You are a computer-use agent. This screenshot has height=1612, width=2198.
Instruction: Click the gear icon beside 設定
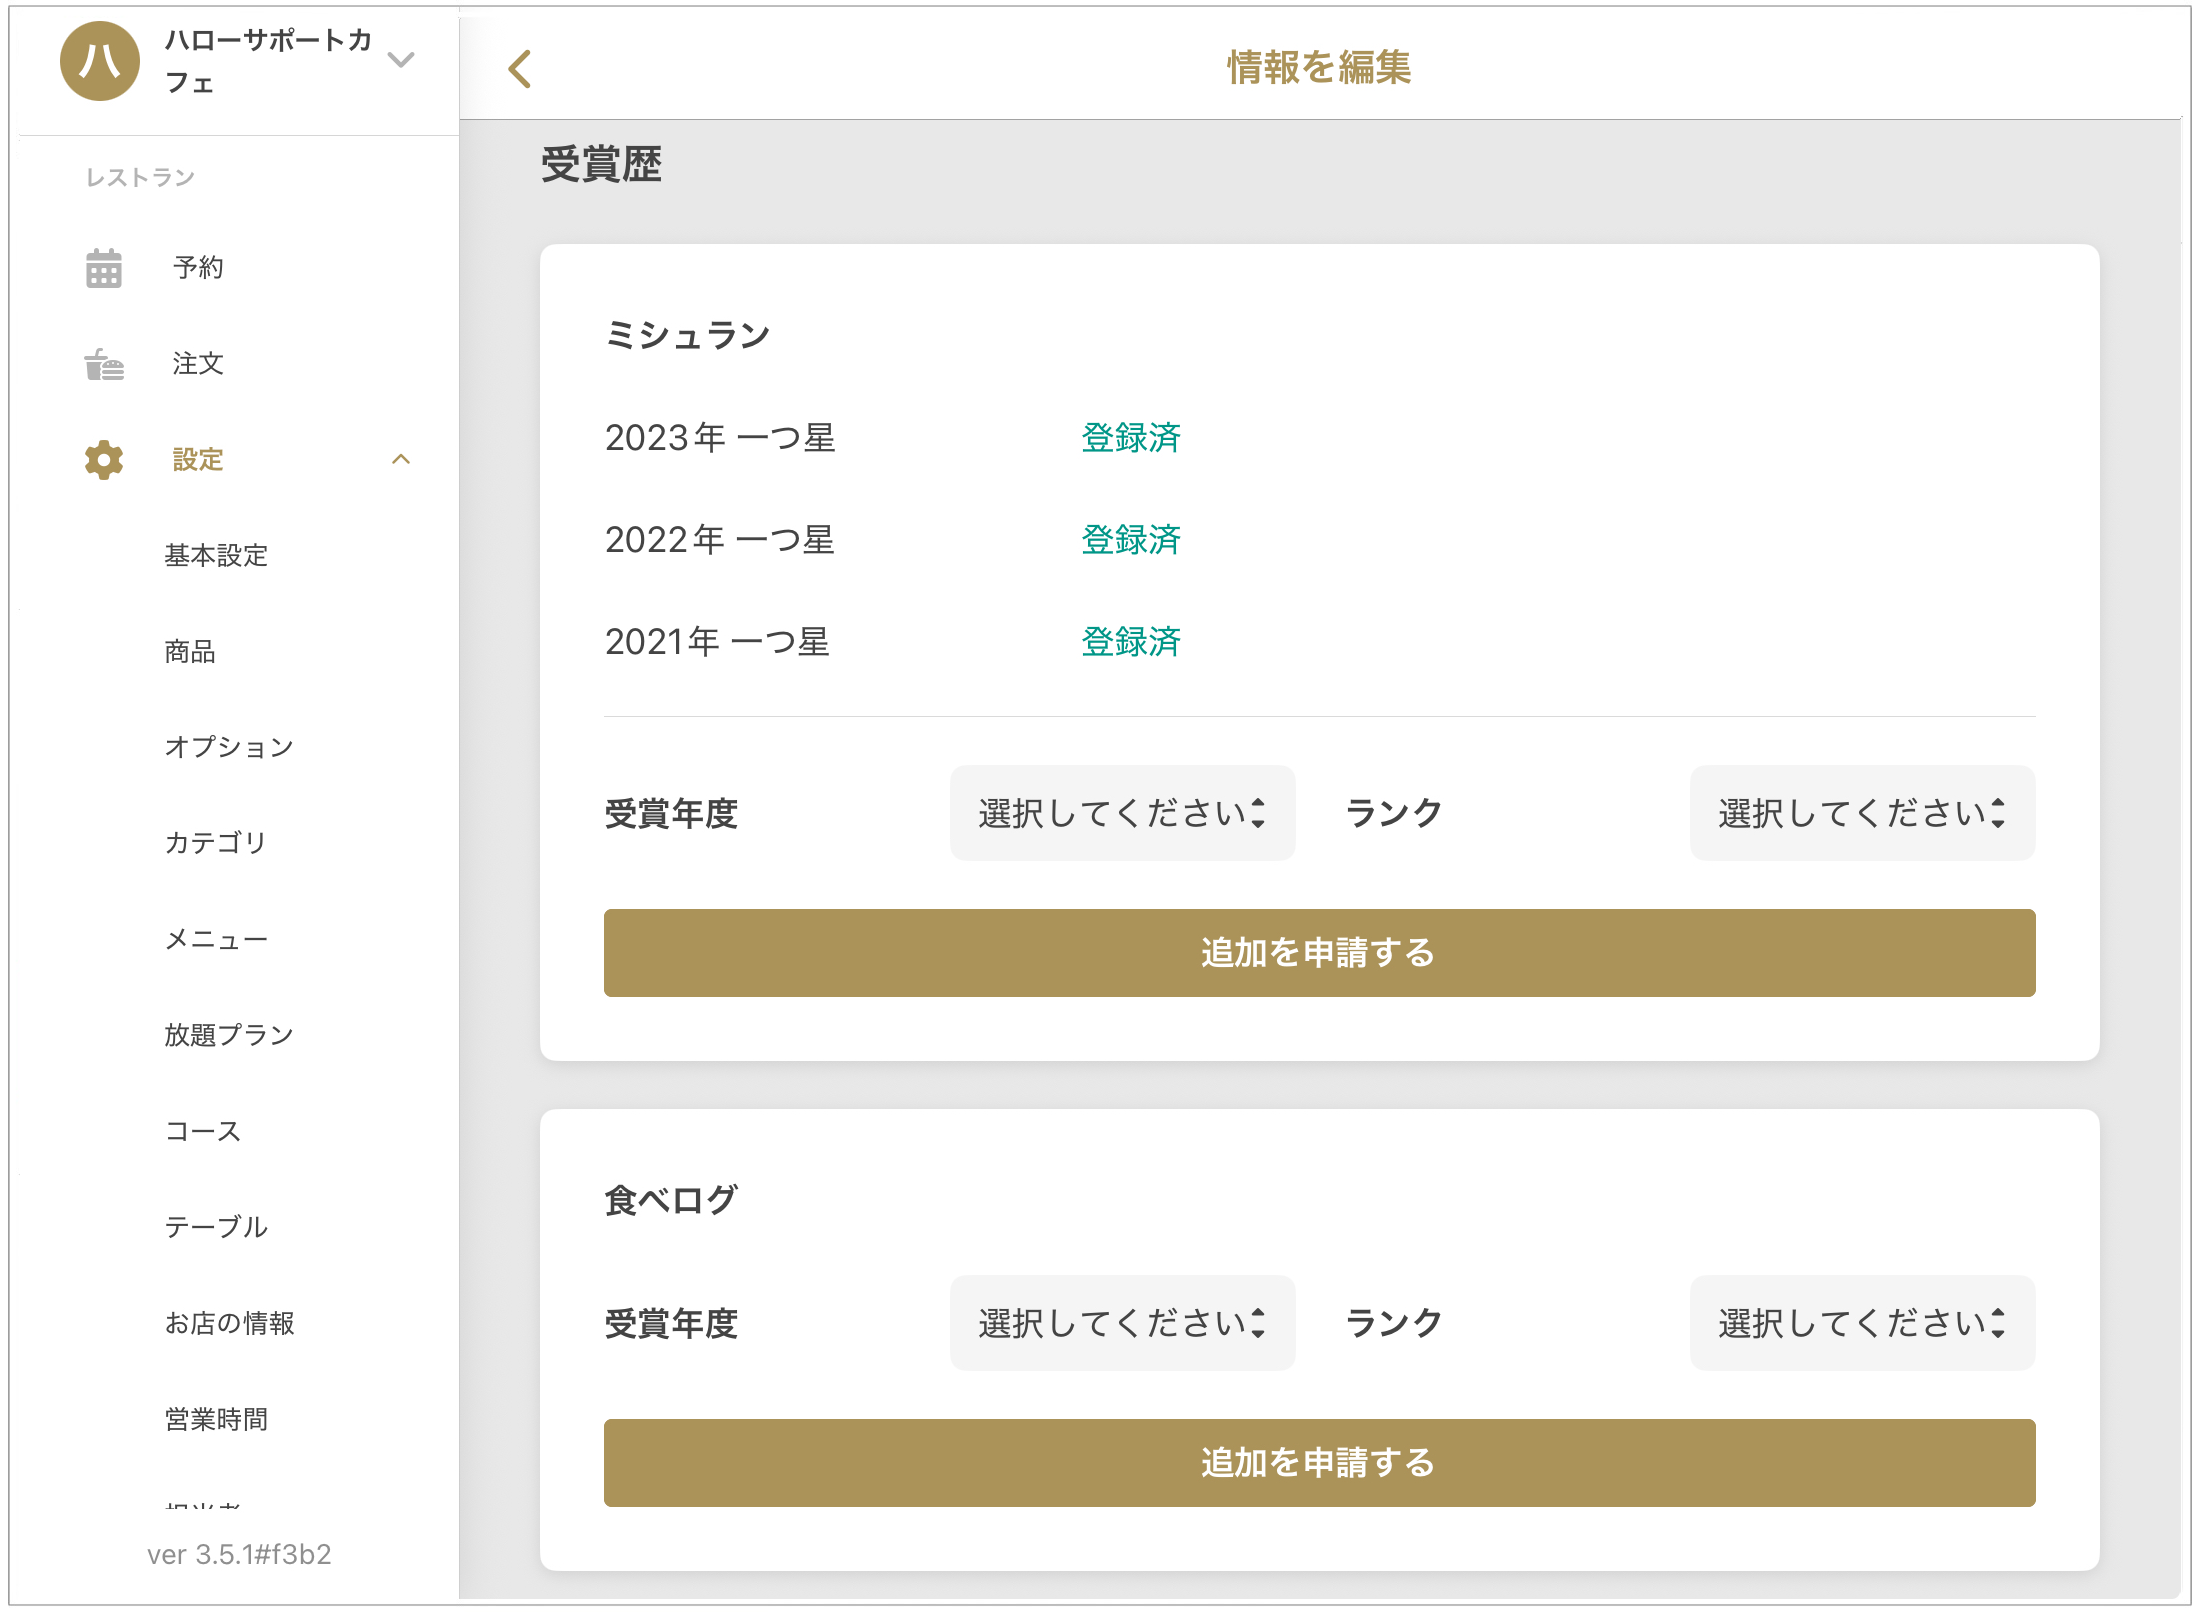[x=103, y=460]
